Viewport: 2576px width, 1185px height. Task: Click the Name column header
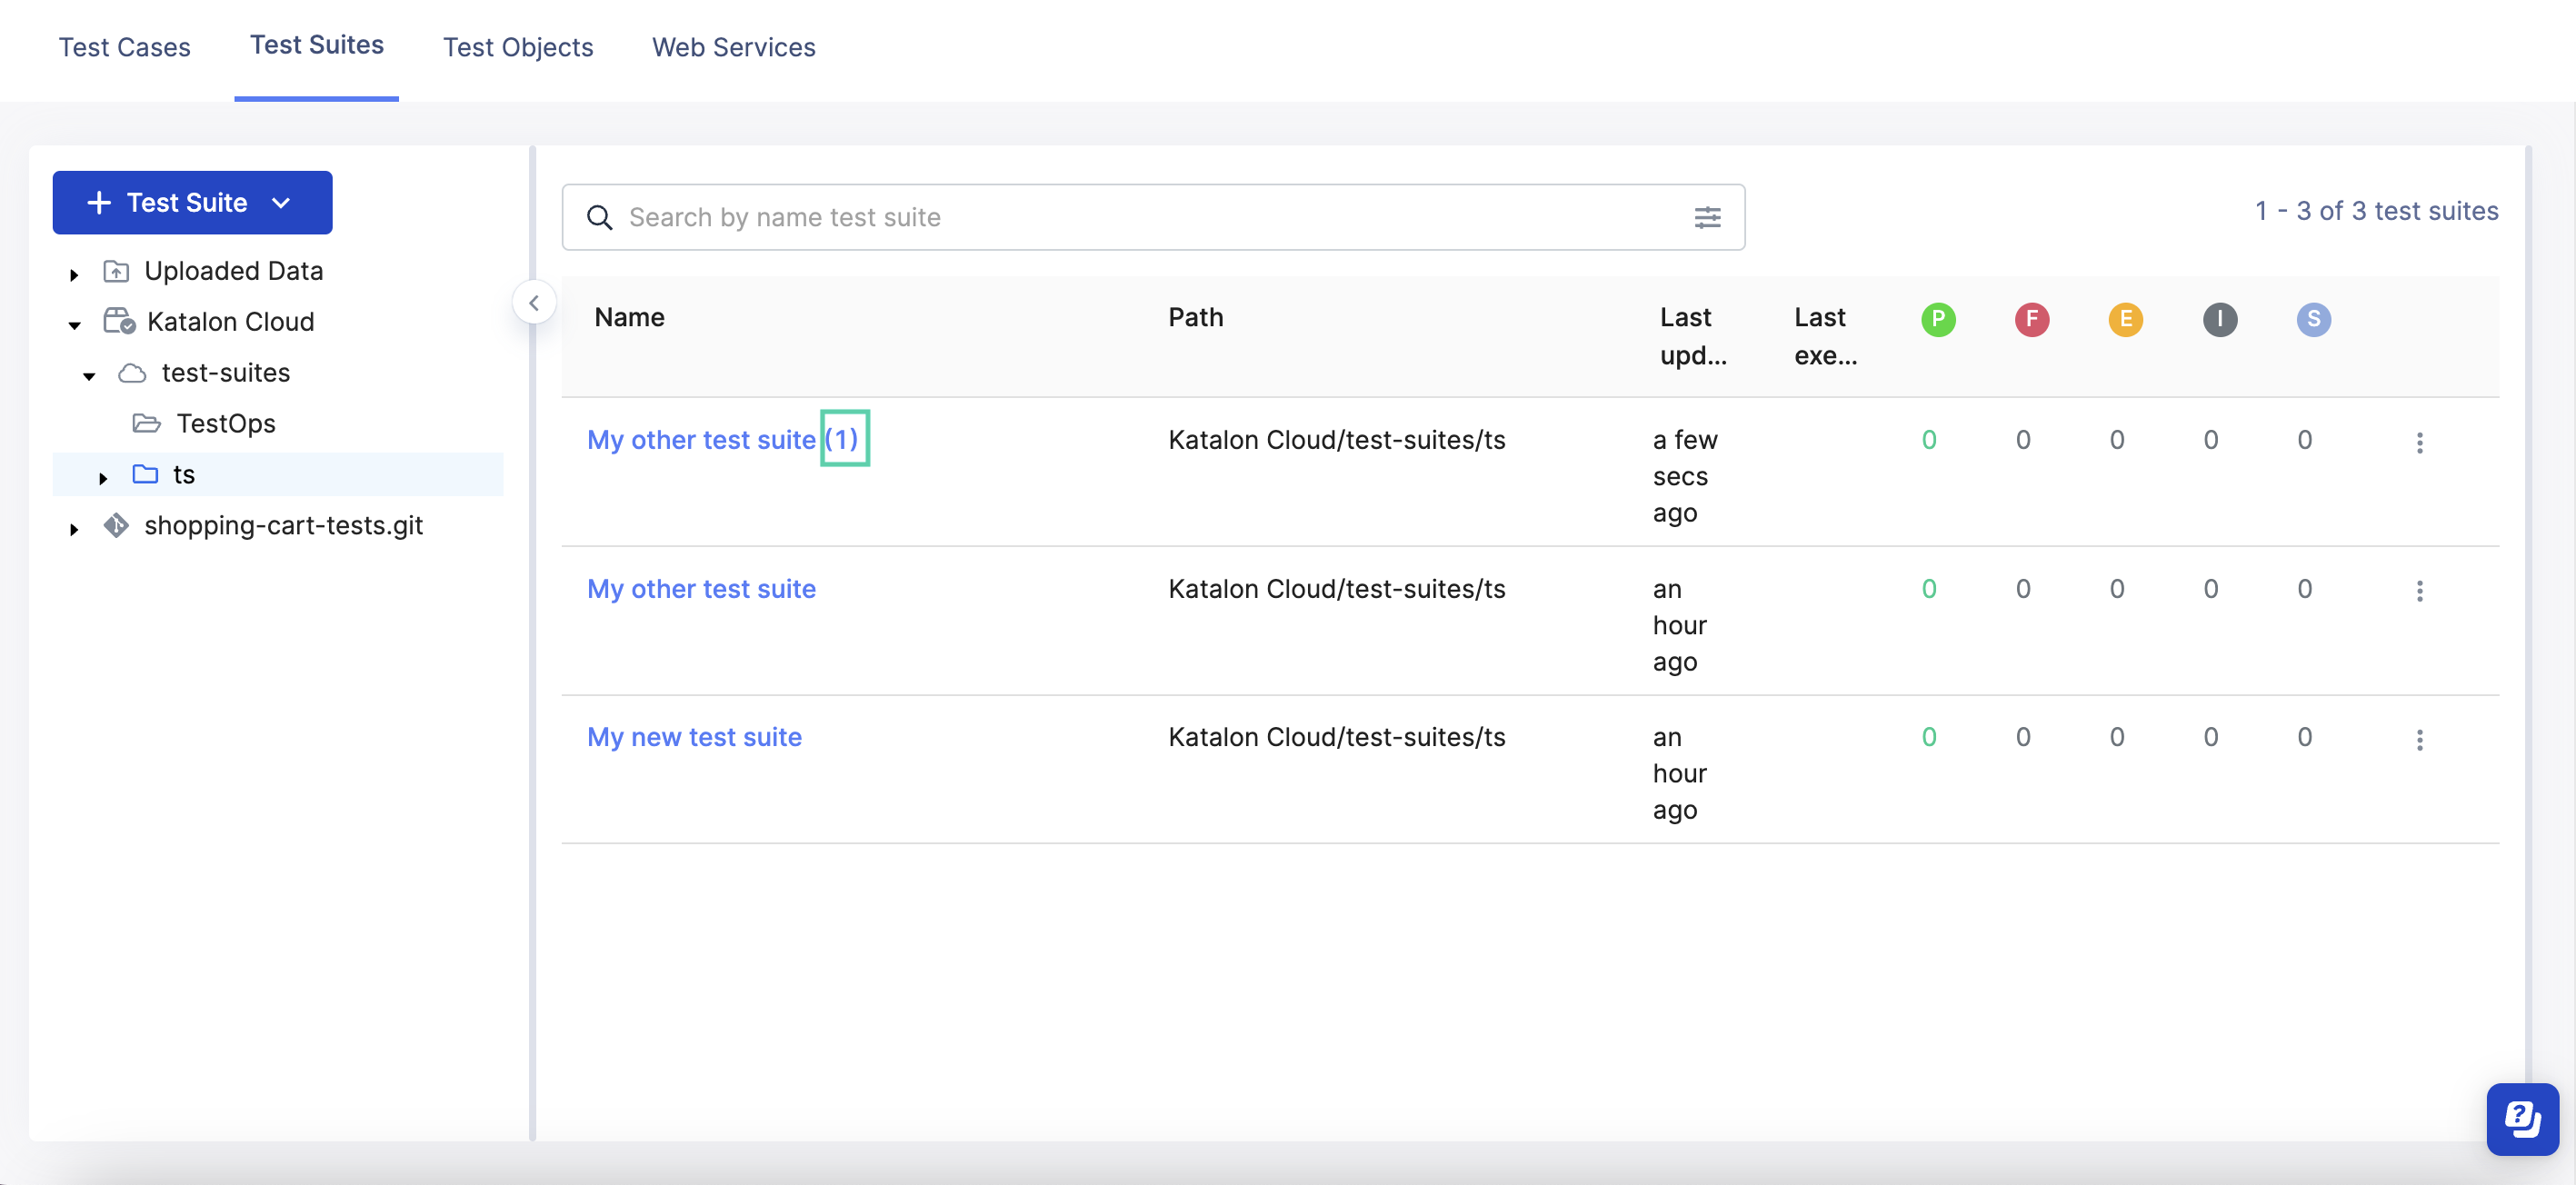pos(629,317)
